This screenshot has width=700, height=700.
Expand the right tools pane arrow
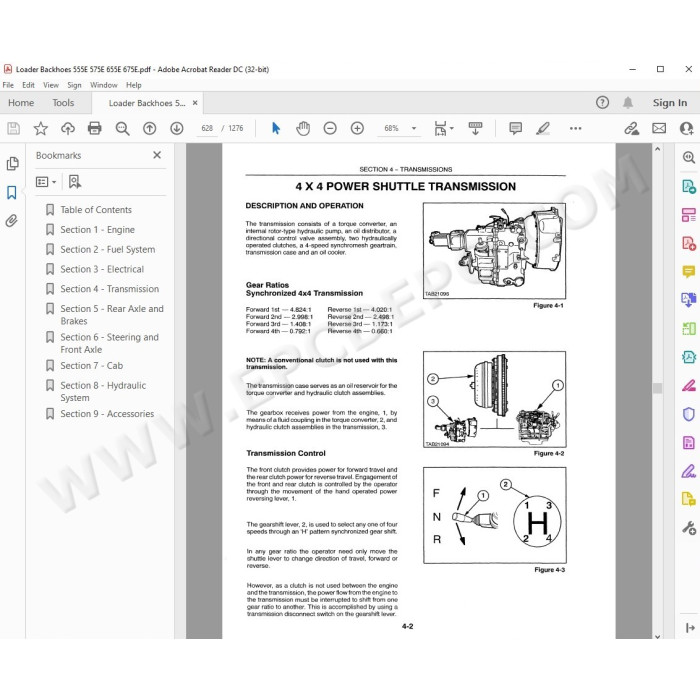(x=690, y=628)
